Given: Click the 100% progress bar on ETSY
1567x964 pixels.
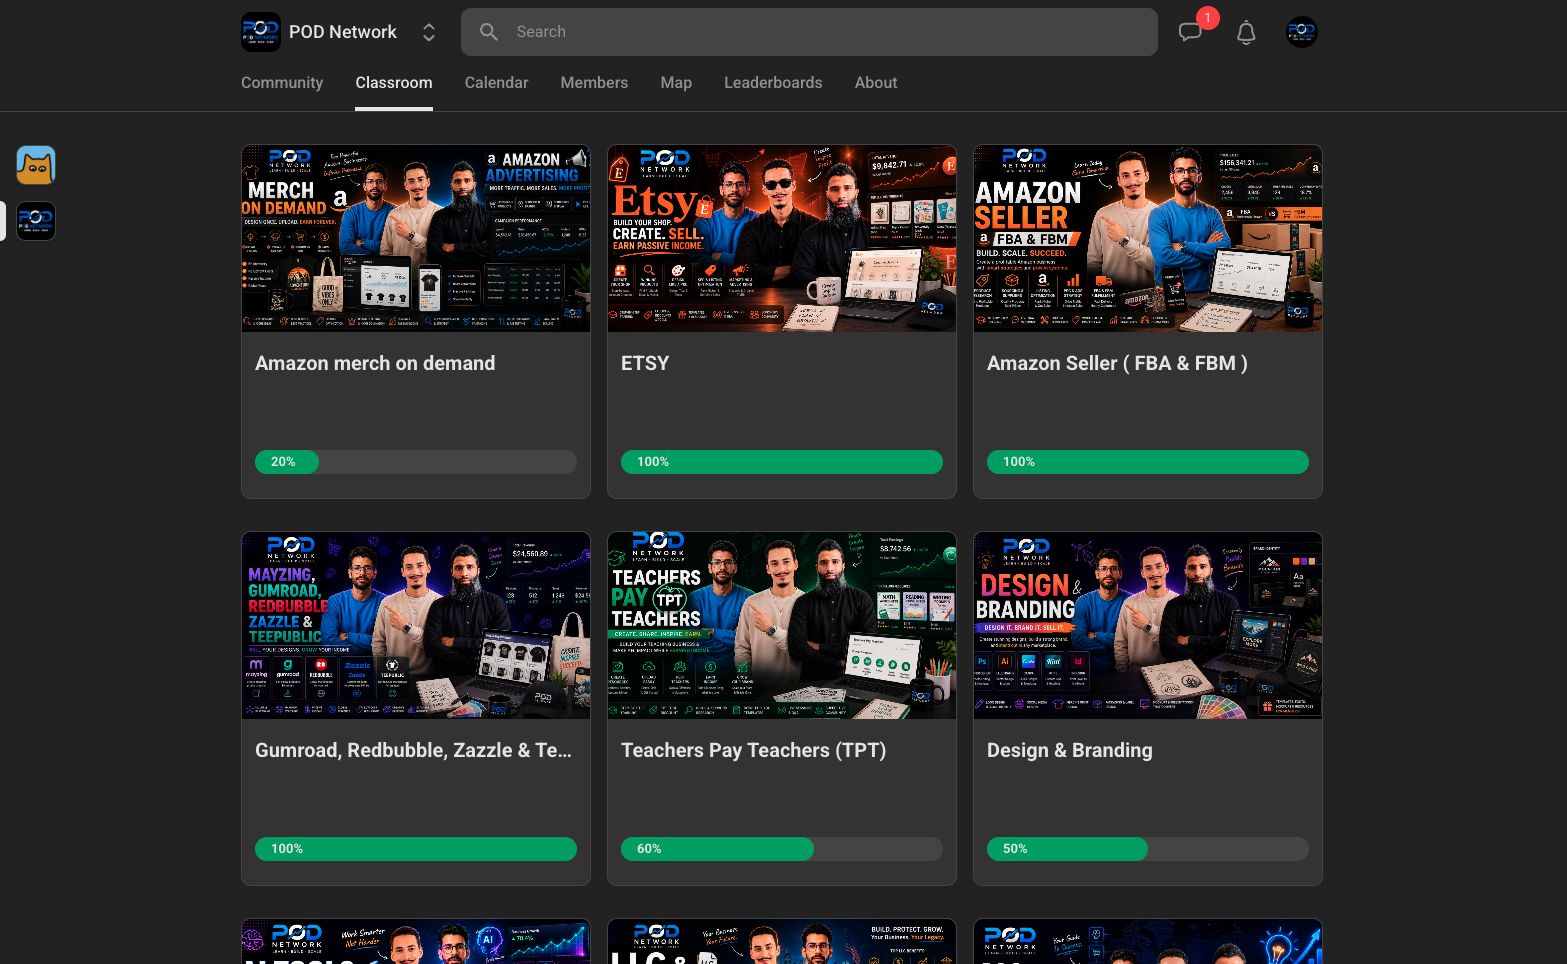Looking at the screenshot, I should [x=782, y=462].
